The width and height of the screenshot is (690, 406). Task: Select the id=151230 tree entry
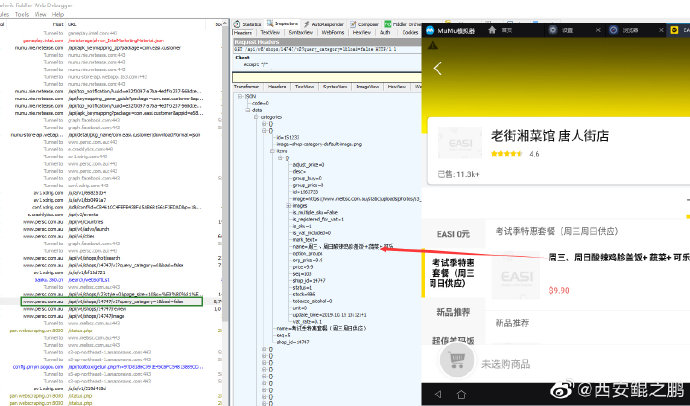pyautogui.click(x=288, y=137)
